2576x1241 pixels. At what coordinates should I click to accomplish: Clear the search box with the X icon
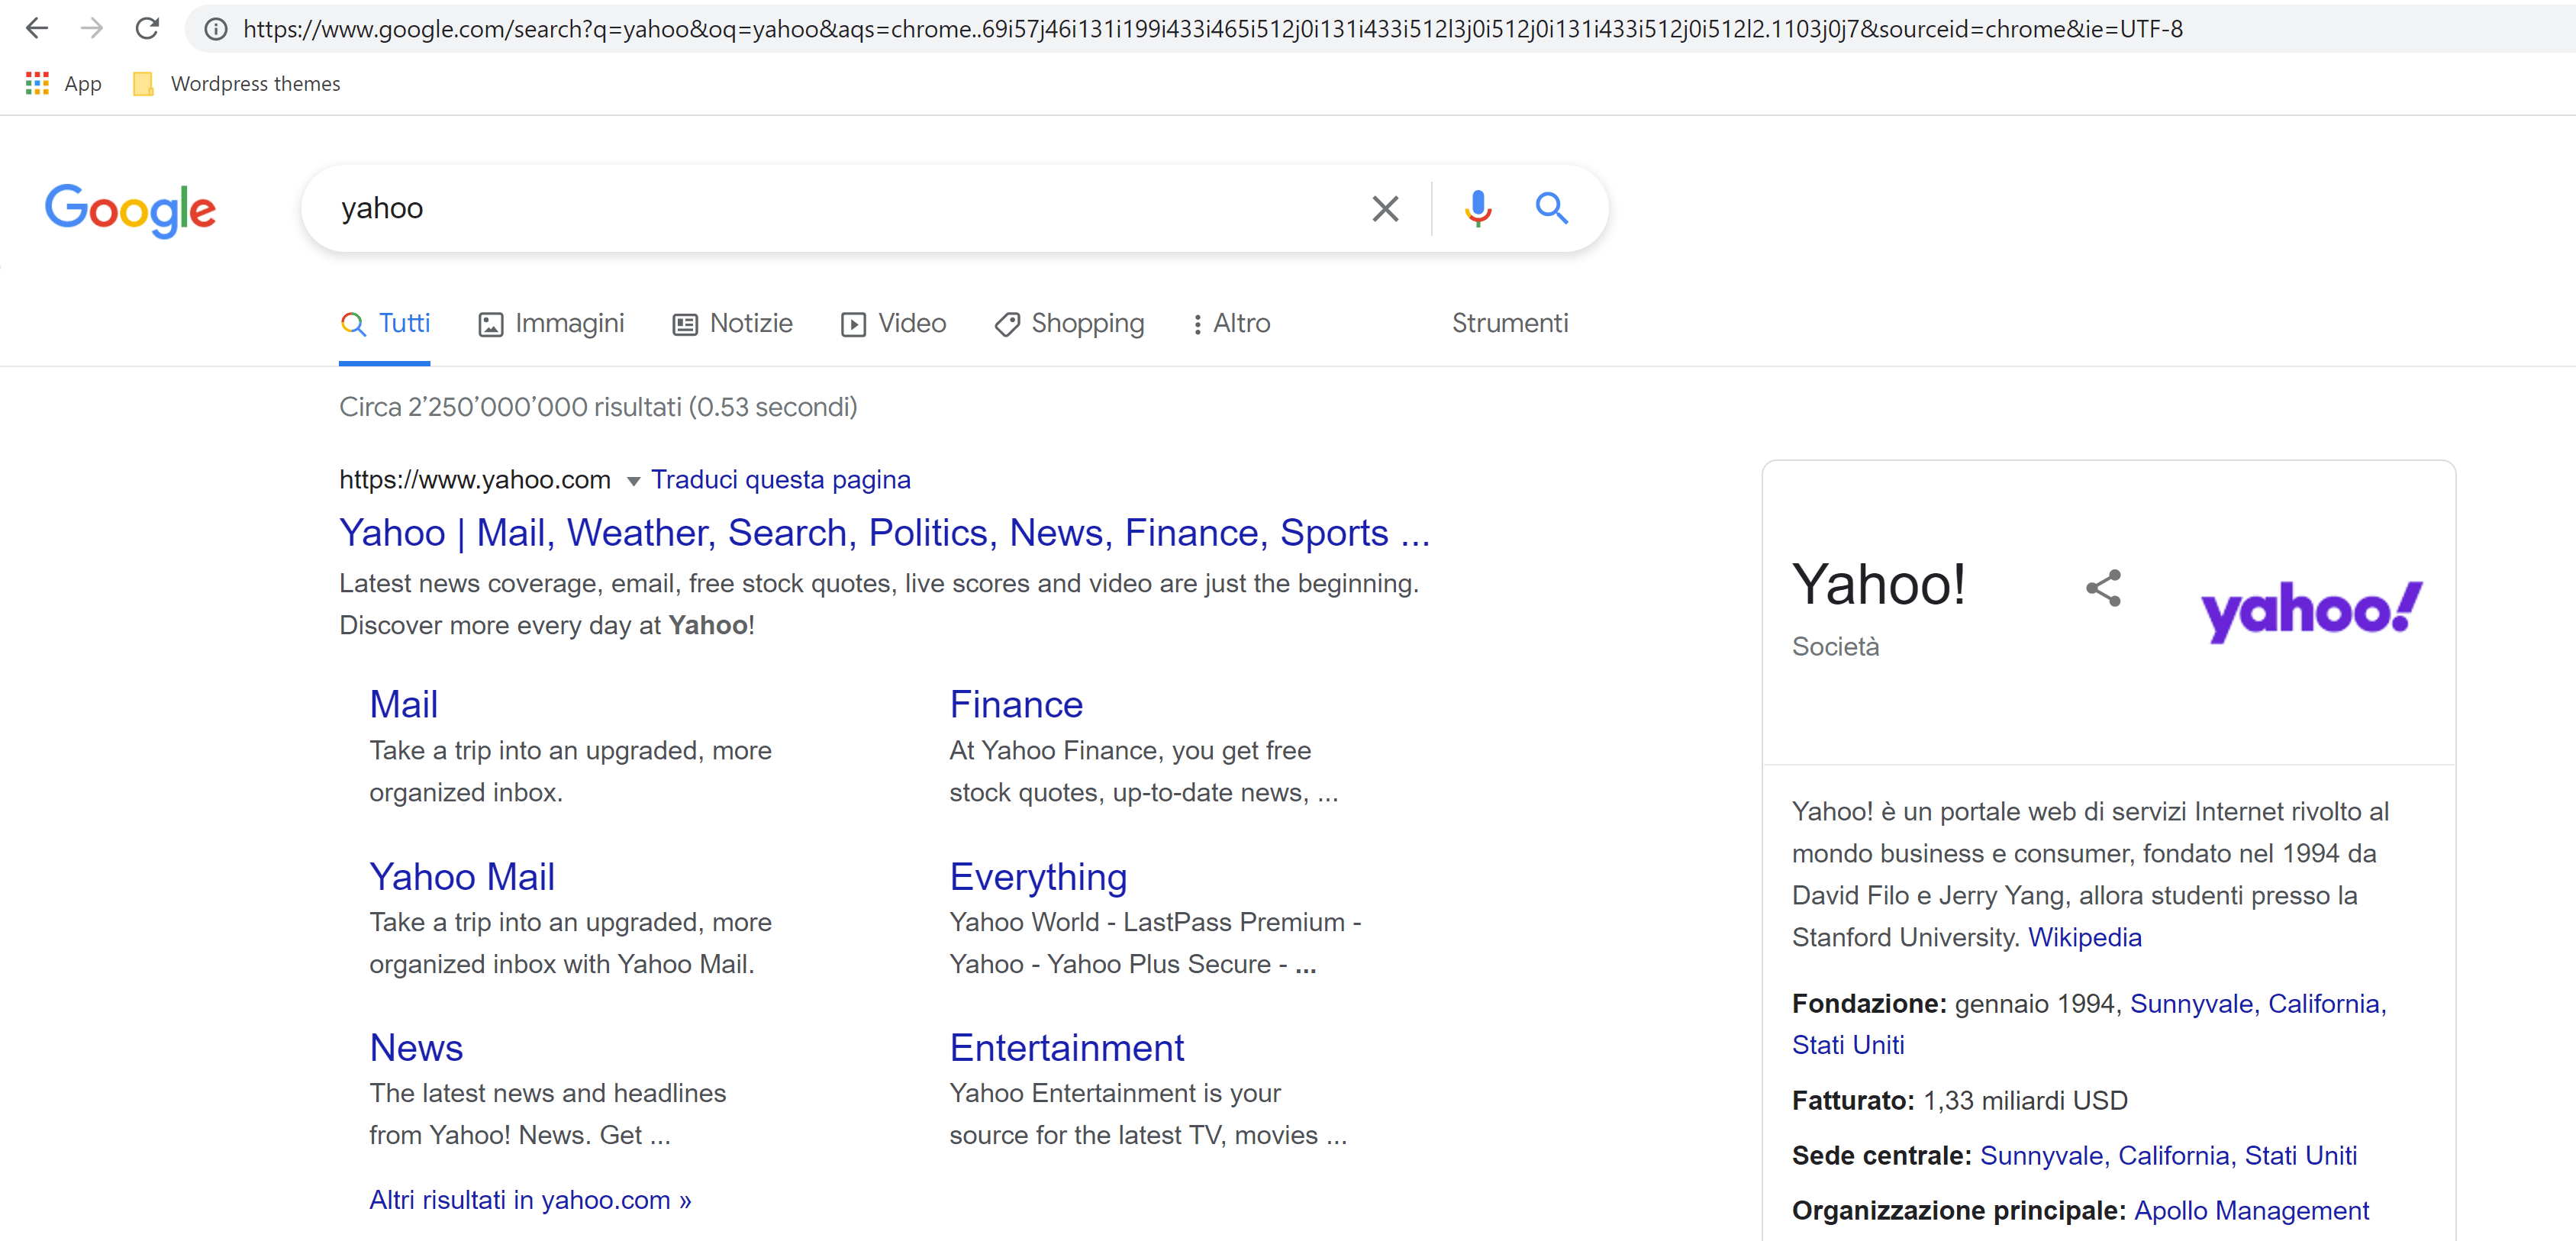(1385, 208)
